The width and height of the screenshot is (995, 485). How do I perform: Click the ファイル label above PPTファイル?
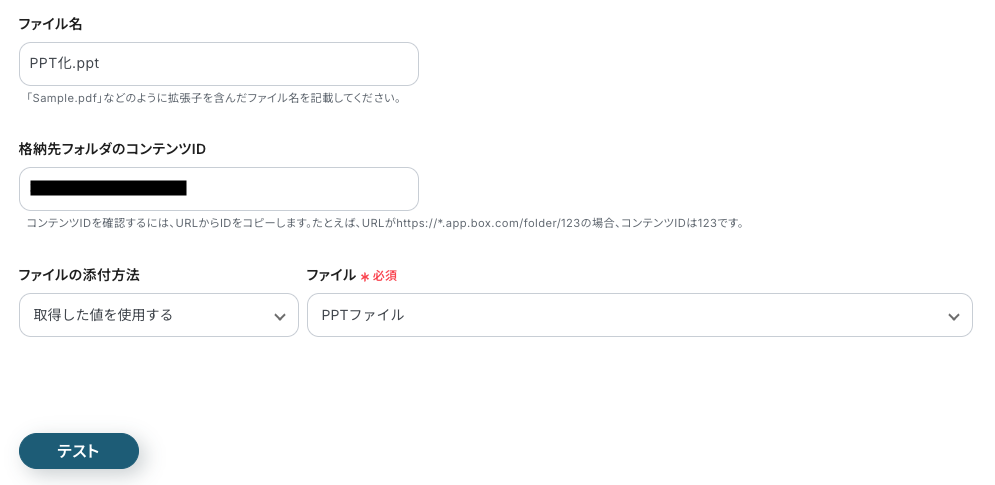(x=330, y=275)
